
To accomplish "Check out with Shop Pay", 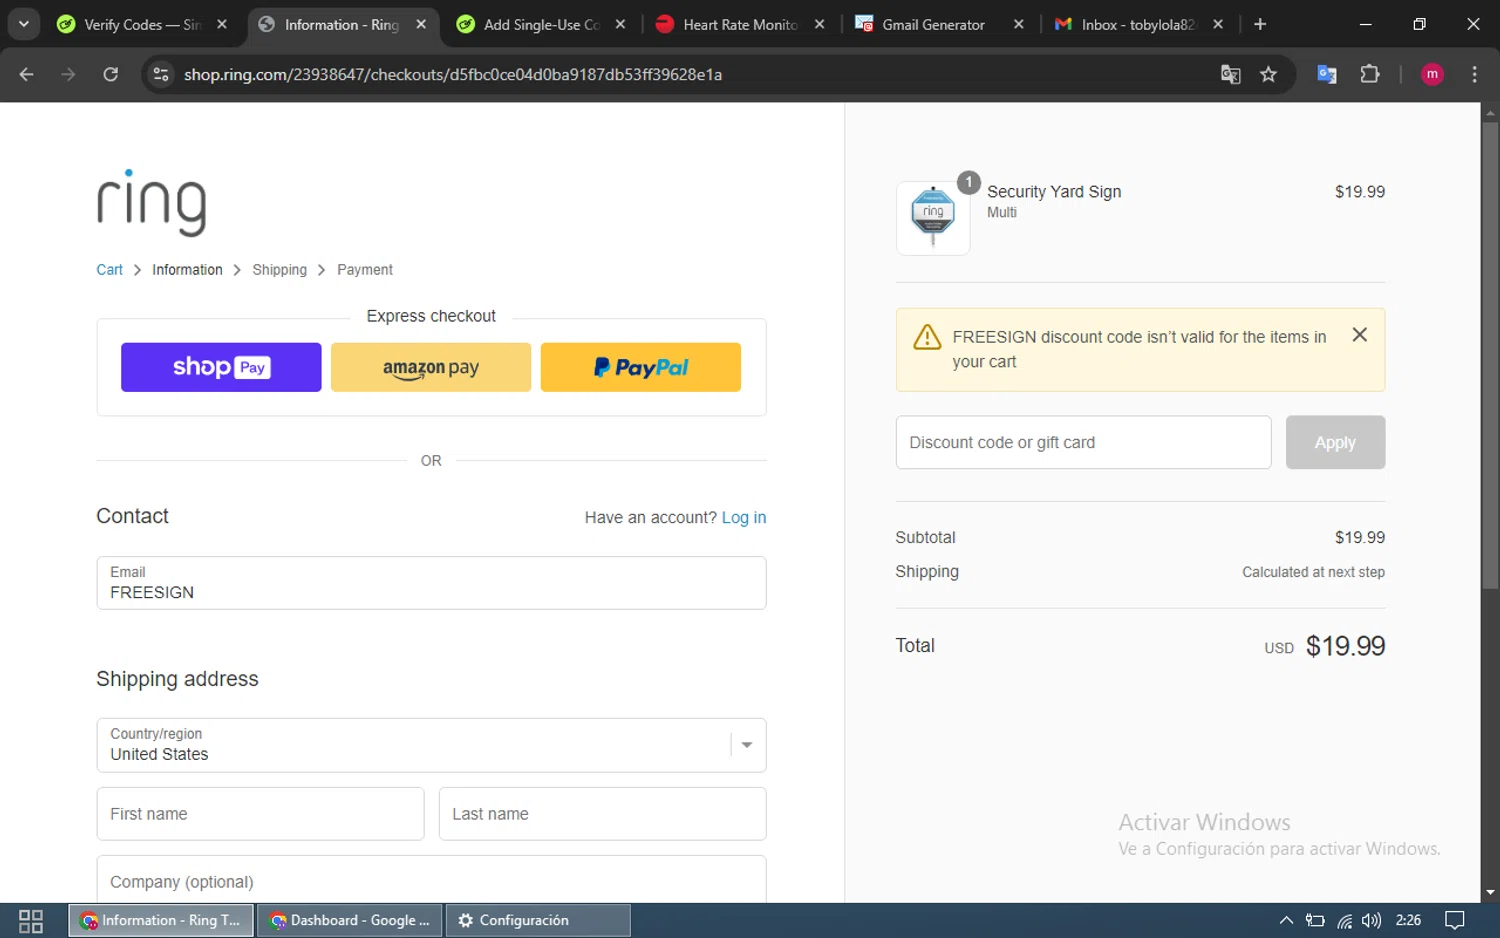I will [x=221, y=367].
